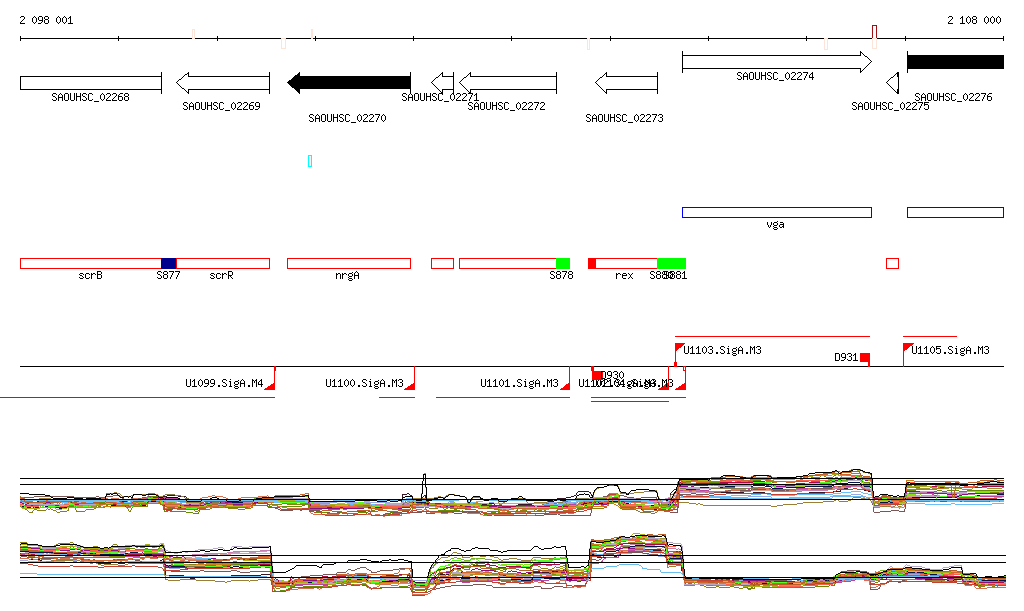This screenshot has height=611, width=1024.
Task: Select the SAOUHSC_02272 gene arrow
Action: (x=507, y=83)
